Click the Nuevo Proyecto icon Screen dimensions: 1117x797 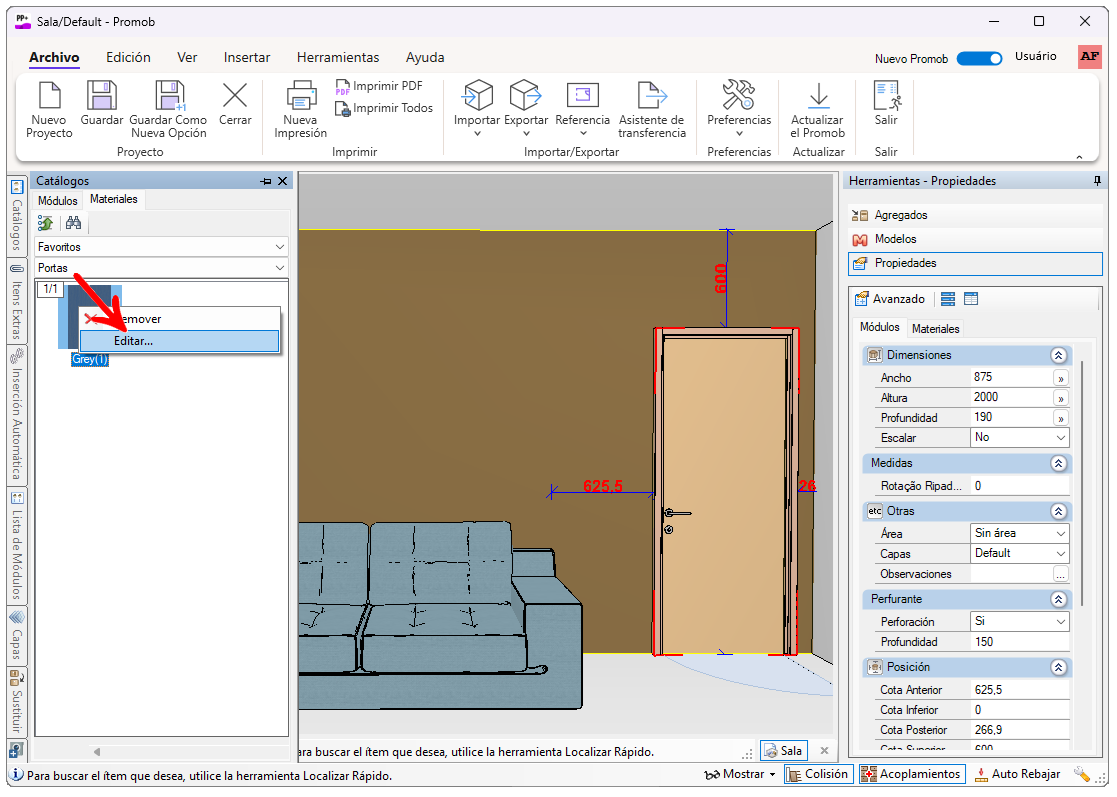[49, 96]
